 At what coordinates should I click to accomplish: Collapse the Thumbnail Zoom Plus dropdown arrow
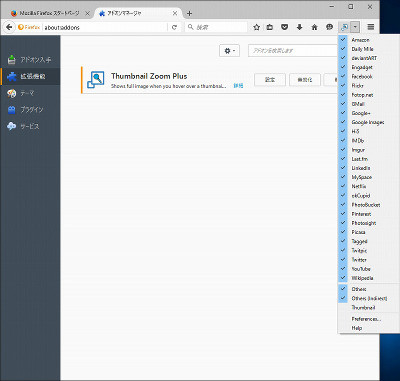[355, 27]
